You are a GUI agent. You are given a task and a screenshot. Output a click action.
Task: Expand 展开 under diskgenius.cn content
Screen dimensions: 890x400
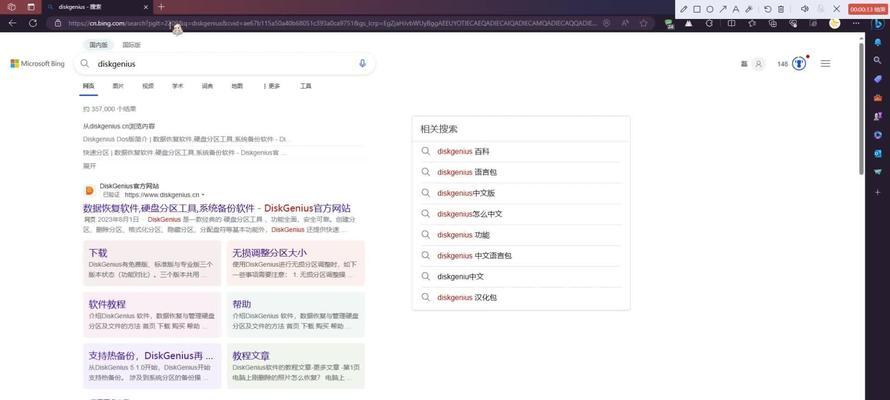[89, 166]
